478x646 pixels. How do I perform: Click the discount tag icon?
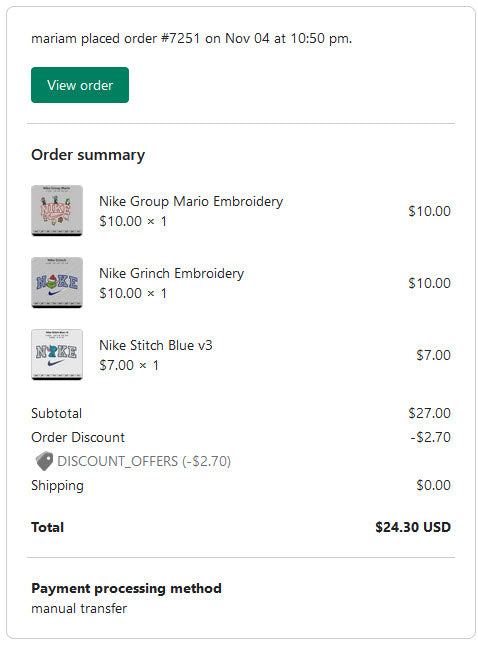44,461
